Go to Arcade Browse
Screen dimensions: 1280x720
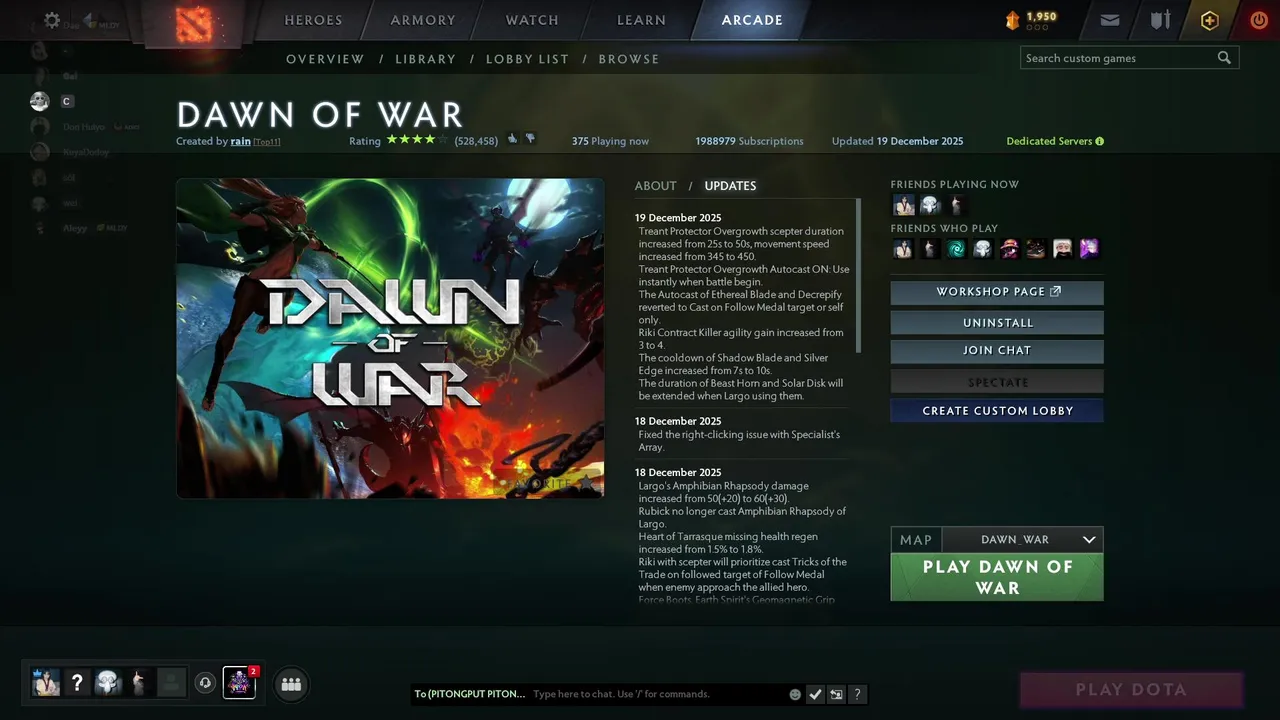(629, 59)
